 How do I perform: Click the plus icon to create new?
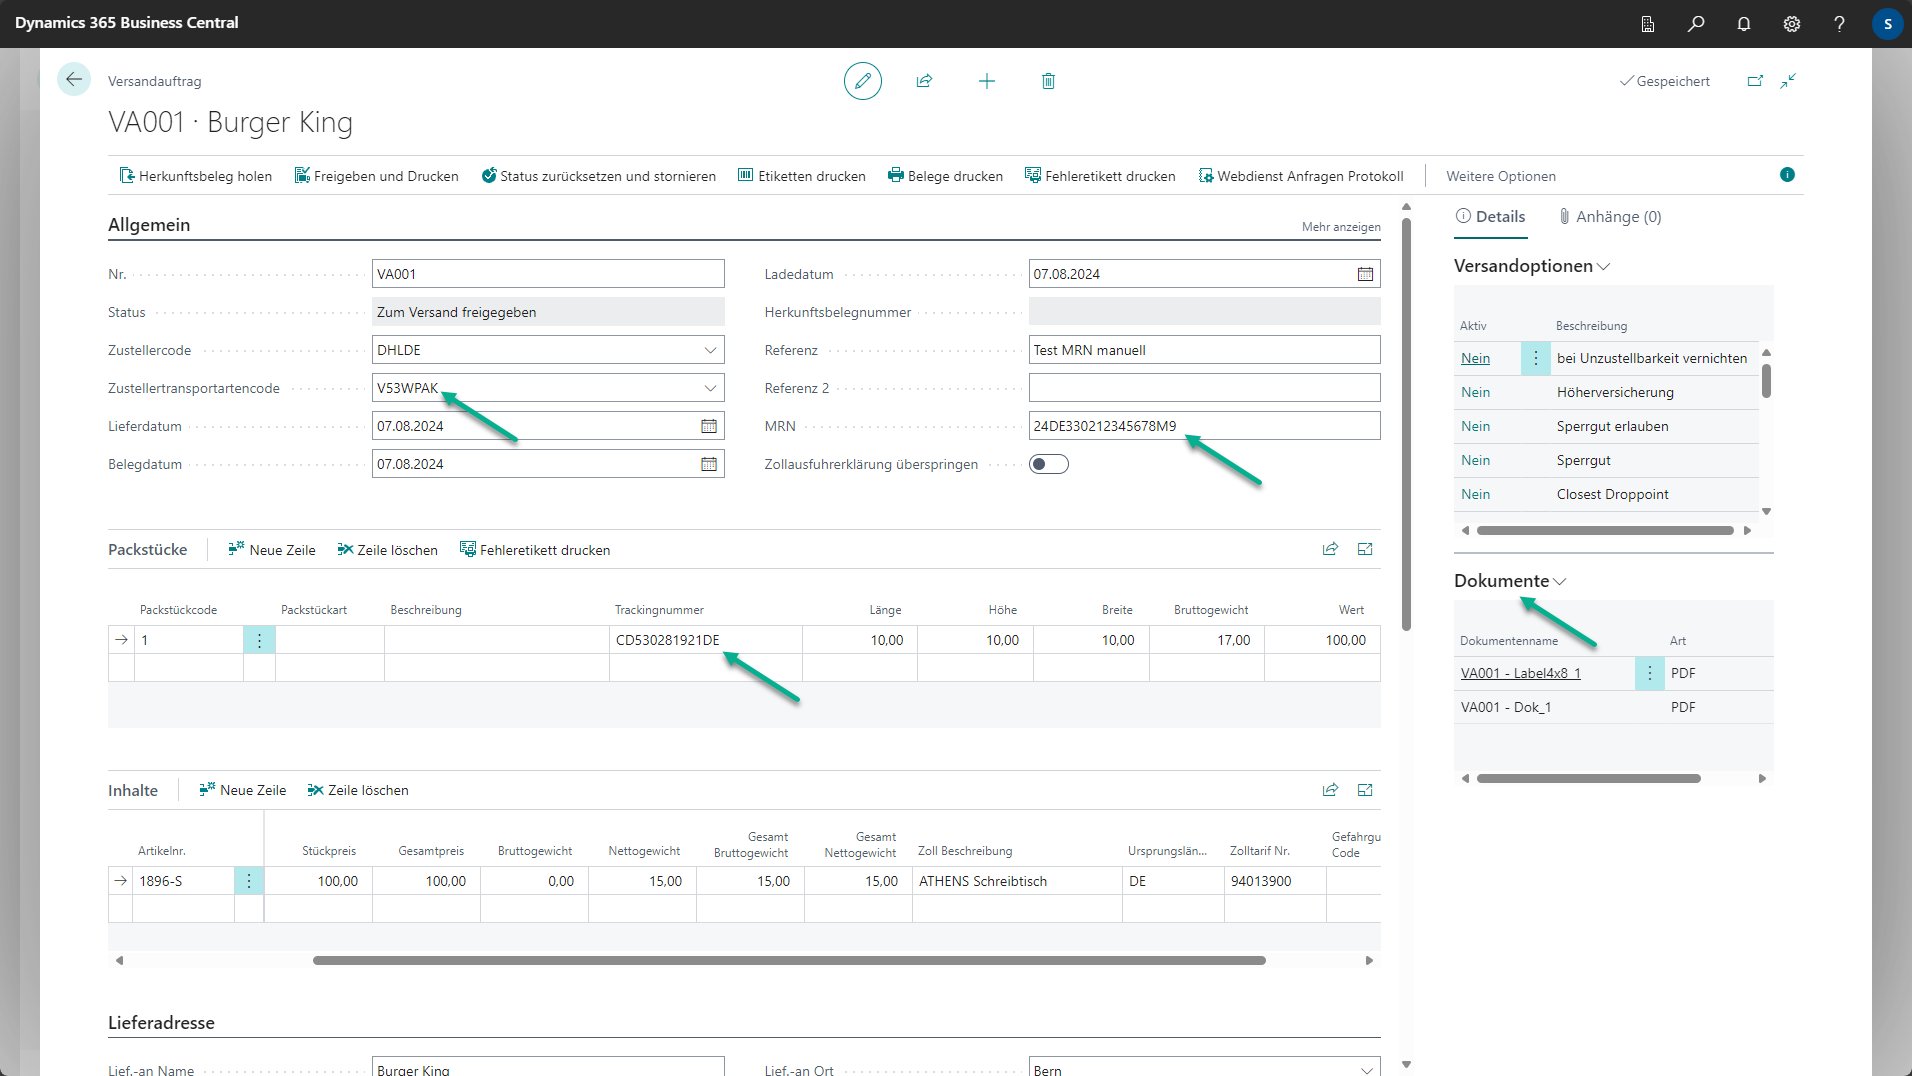(986, 81)
